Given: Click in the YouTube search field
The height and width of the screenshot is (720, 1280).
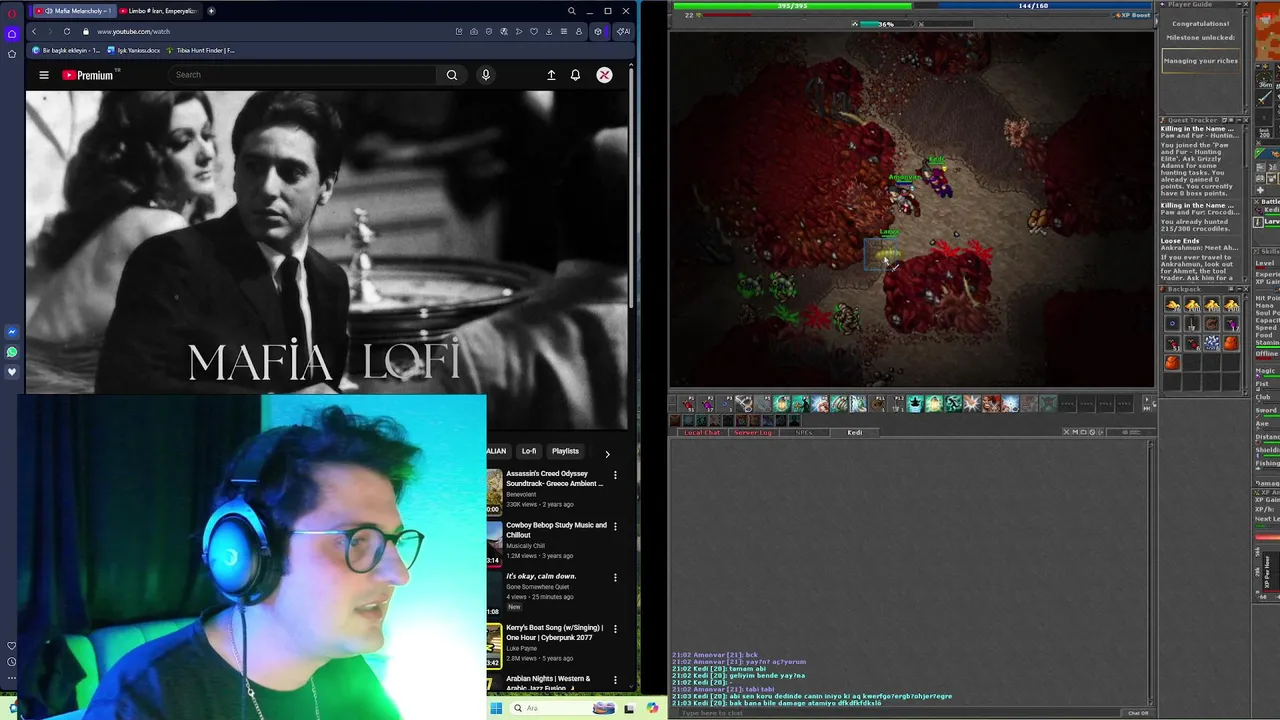Looking at the screenshot, I should tap(303, 75).
